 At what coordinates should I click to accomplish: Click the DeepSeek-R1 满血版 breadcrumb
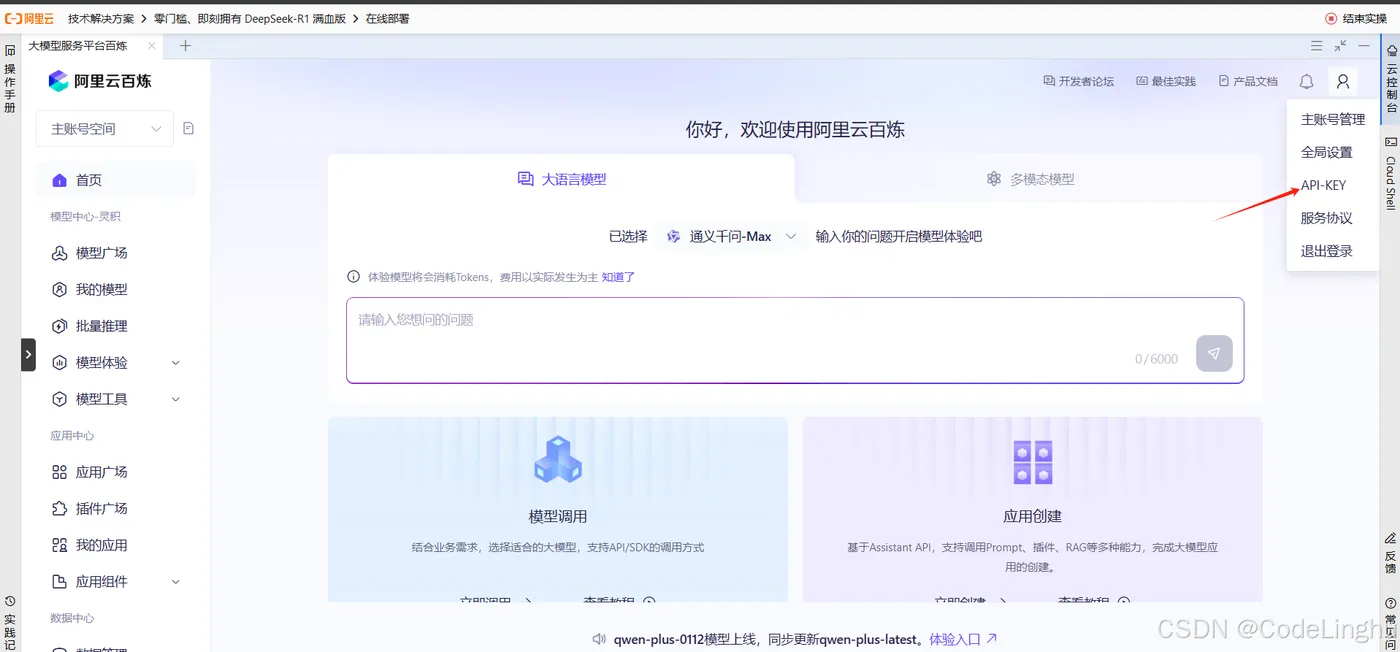click(x=250, y=18)
